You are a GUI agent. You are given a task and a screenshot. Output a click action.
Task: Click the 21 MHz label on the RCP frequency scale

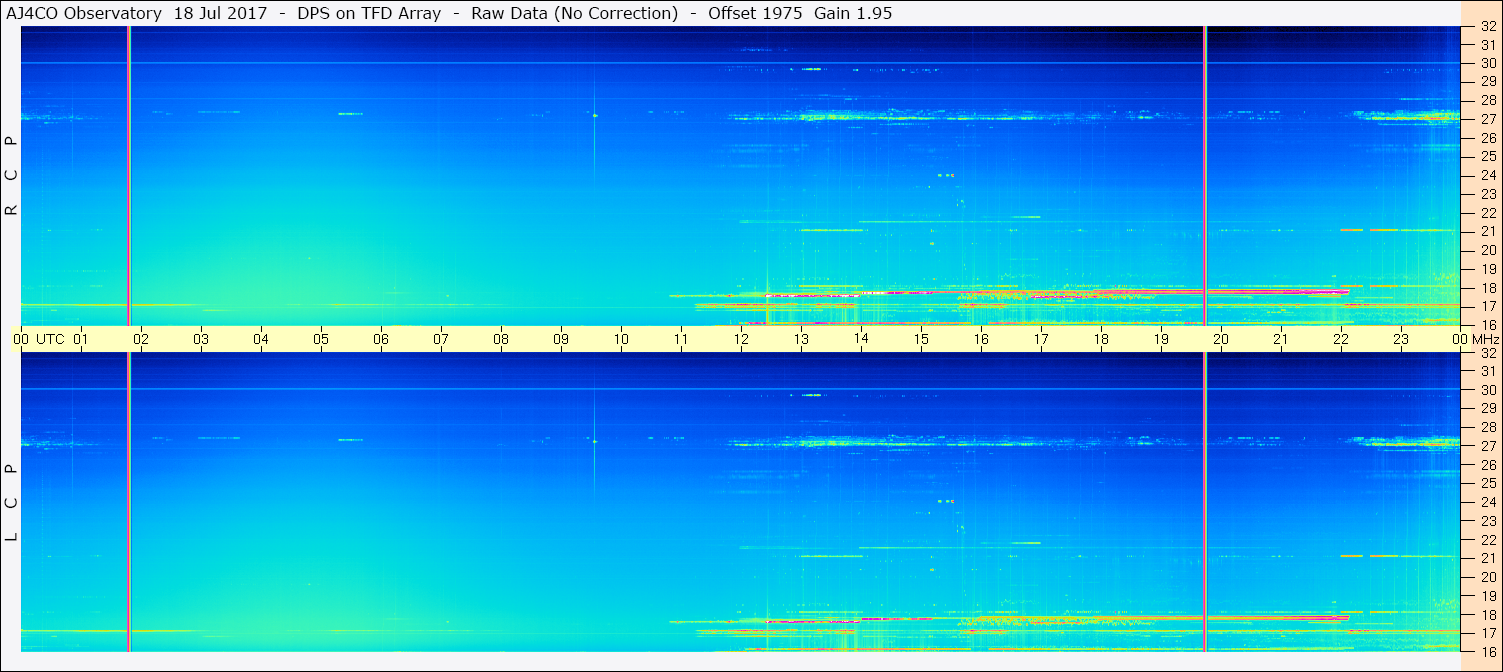coord(1488,231)
